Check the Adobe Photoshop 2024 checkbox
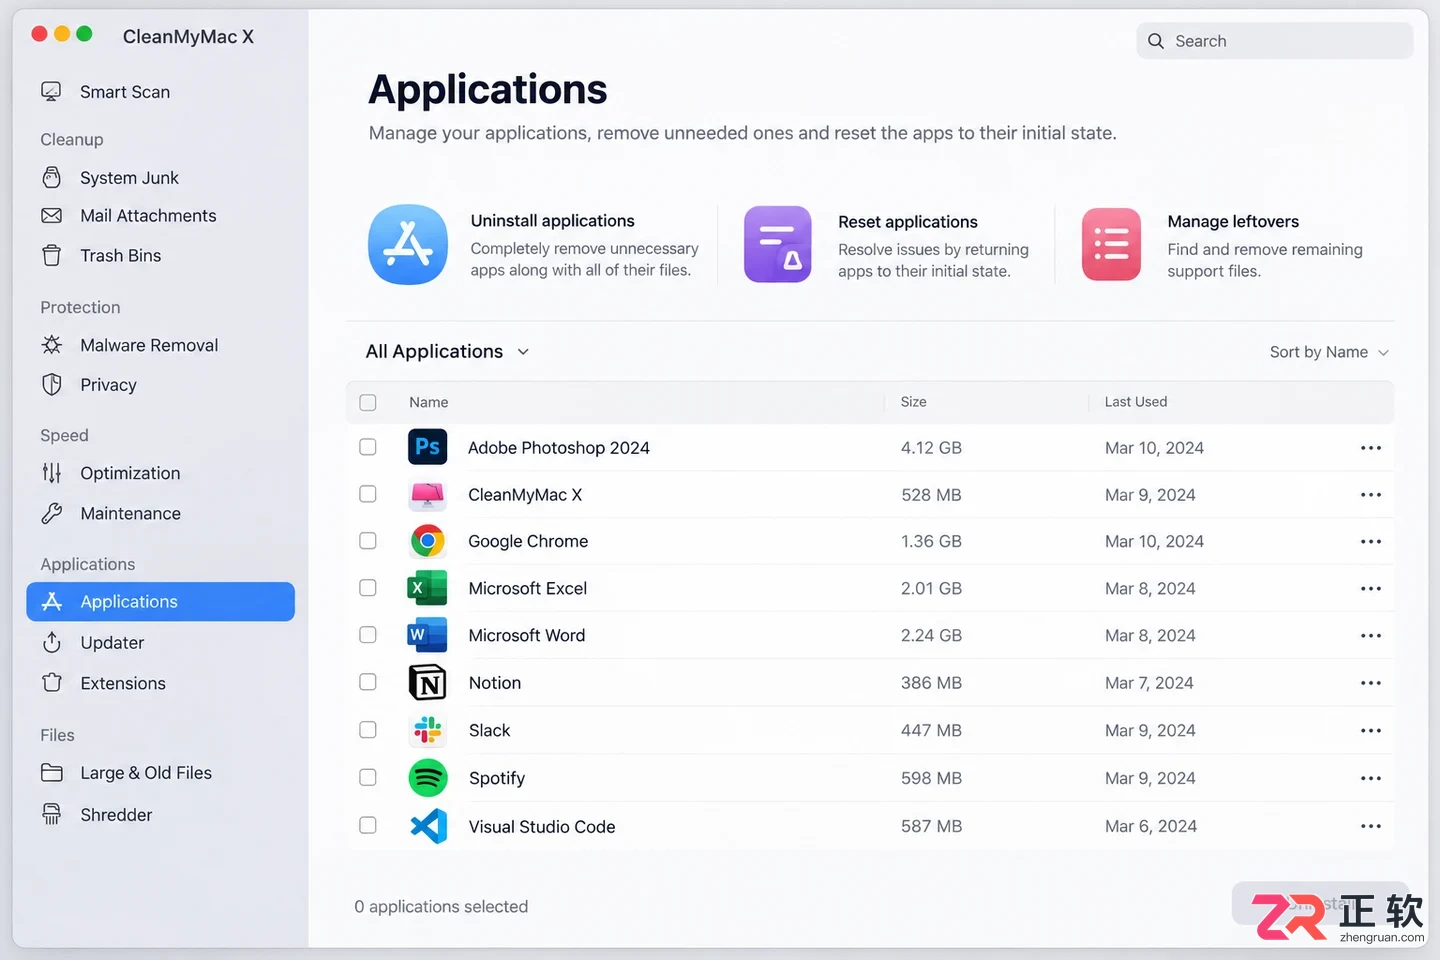1440x960 pixels. coord(368,447)
